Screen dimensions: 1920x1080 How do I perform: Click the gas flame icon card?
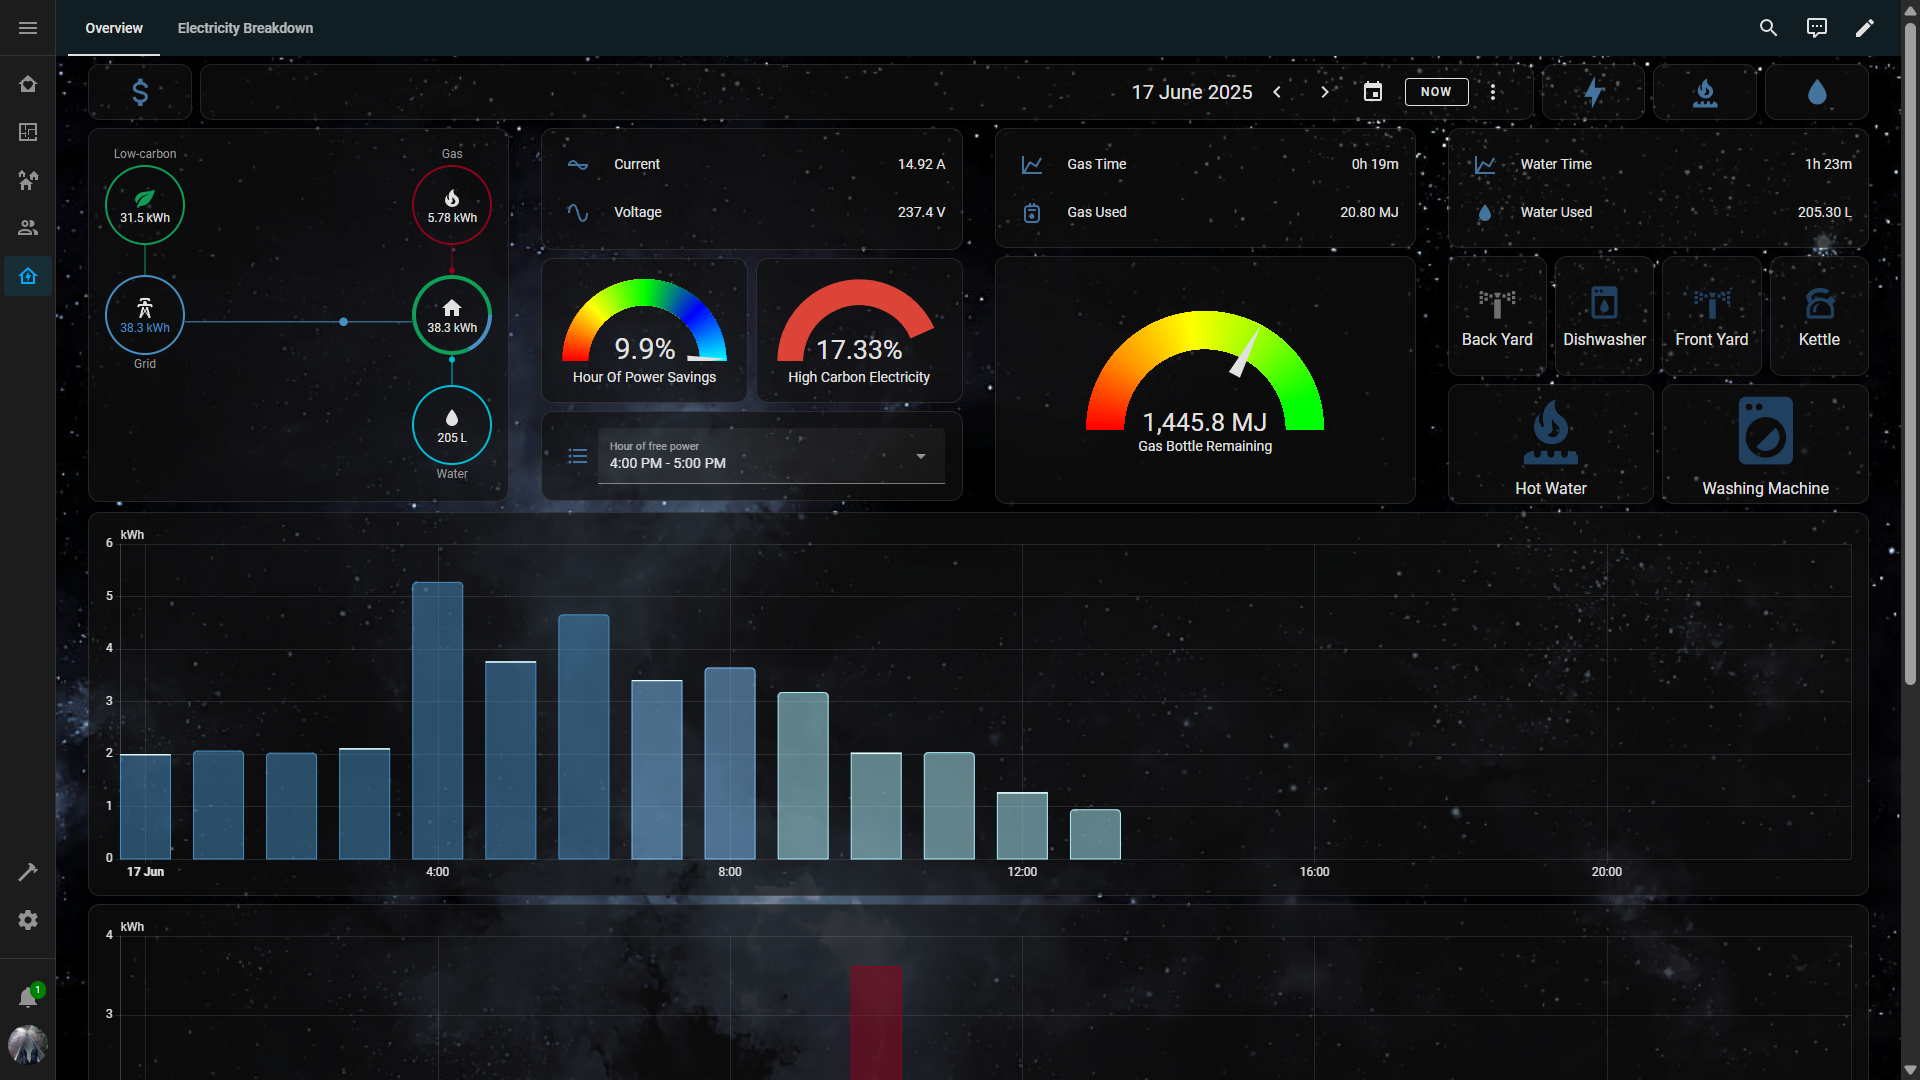[1705, 92]
